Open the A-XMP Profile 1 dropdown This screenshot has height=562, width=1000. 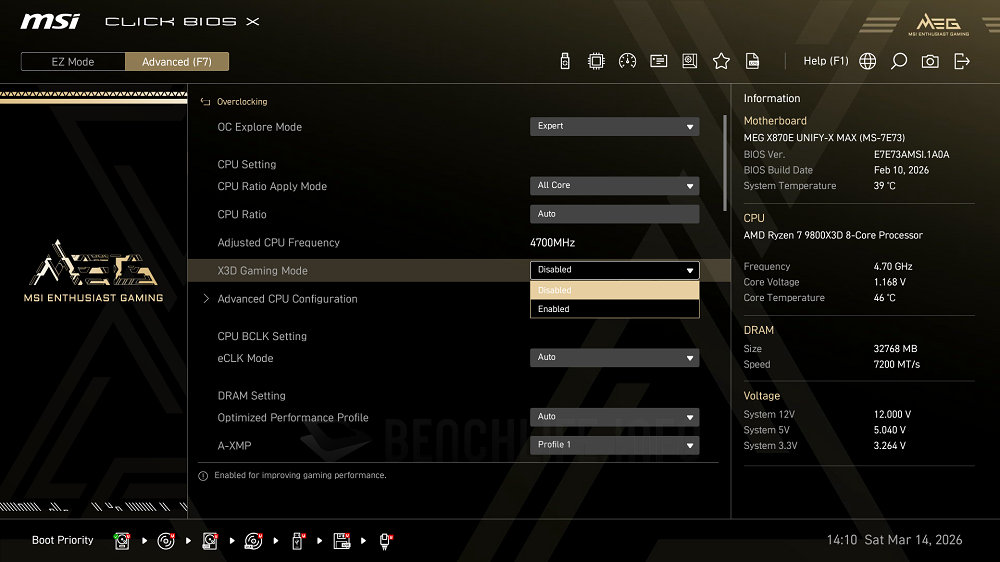point(615,445)
